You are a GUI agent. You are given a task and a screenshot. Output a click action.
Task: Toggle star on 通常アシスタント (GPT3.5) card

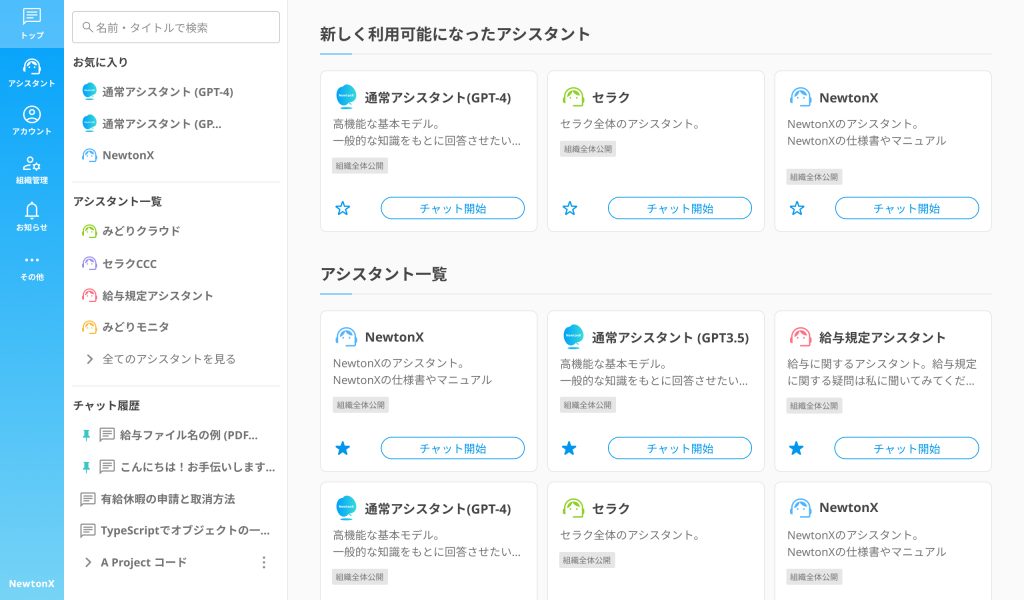point(569,448)
